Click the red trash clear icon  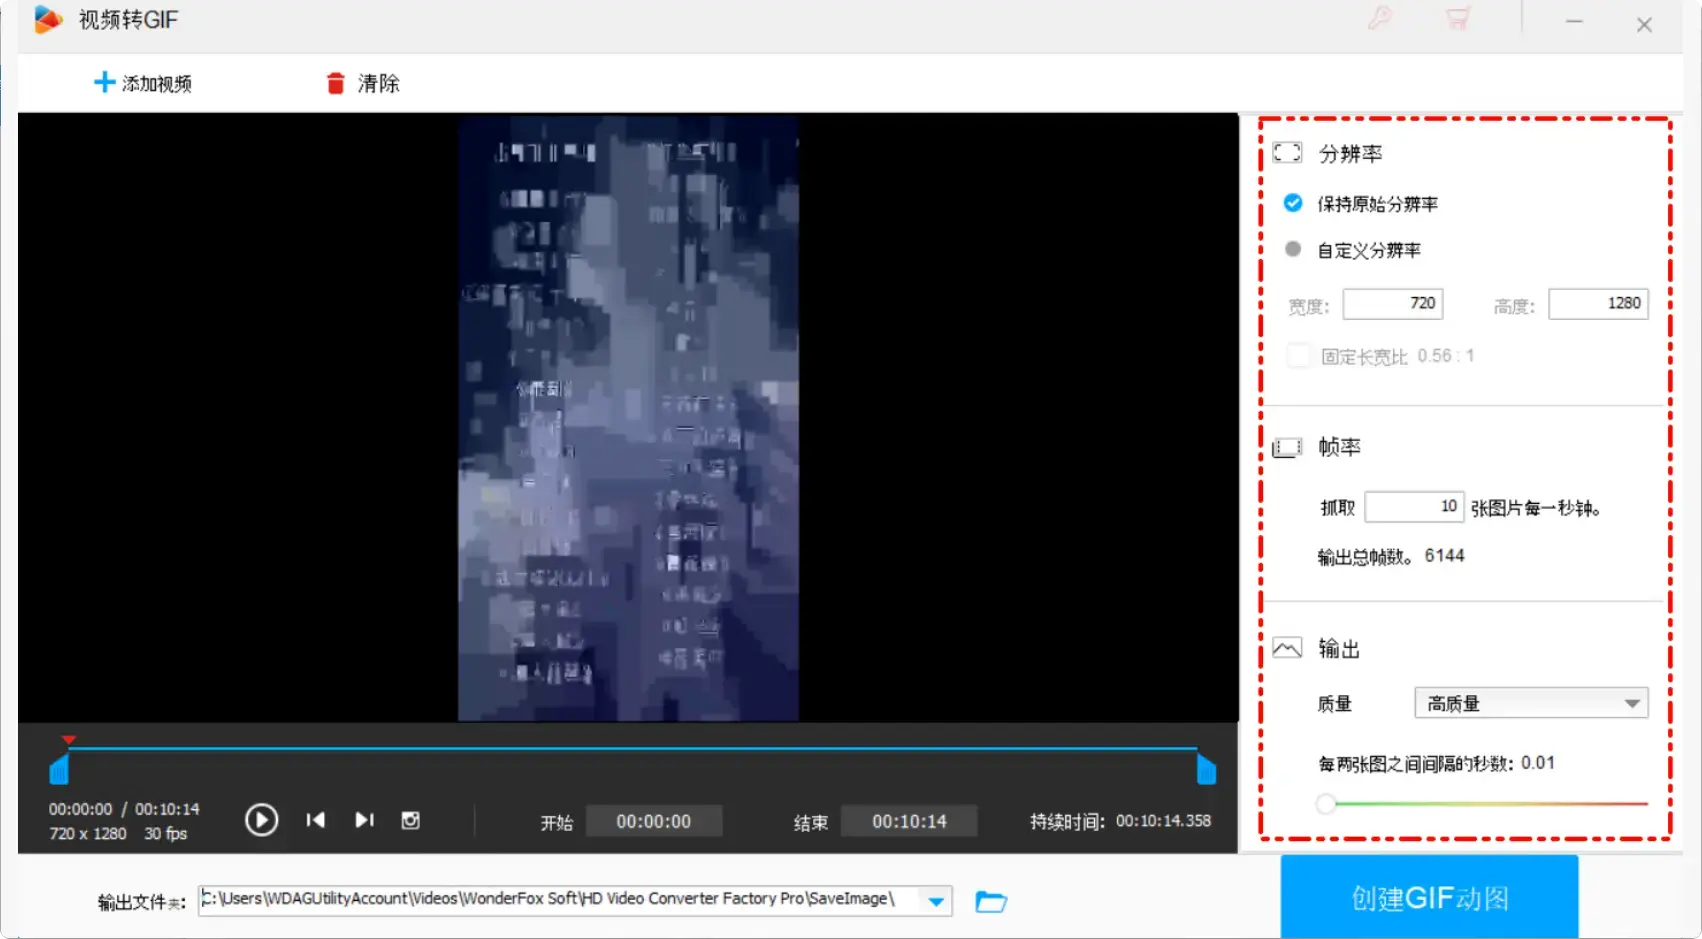tap(336, 83)
